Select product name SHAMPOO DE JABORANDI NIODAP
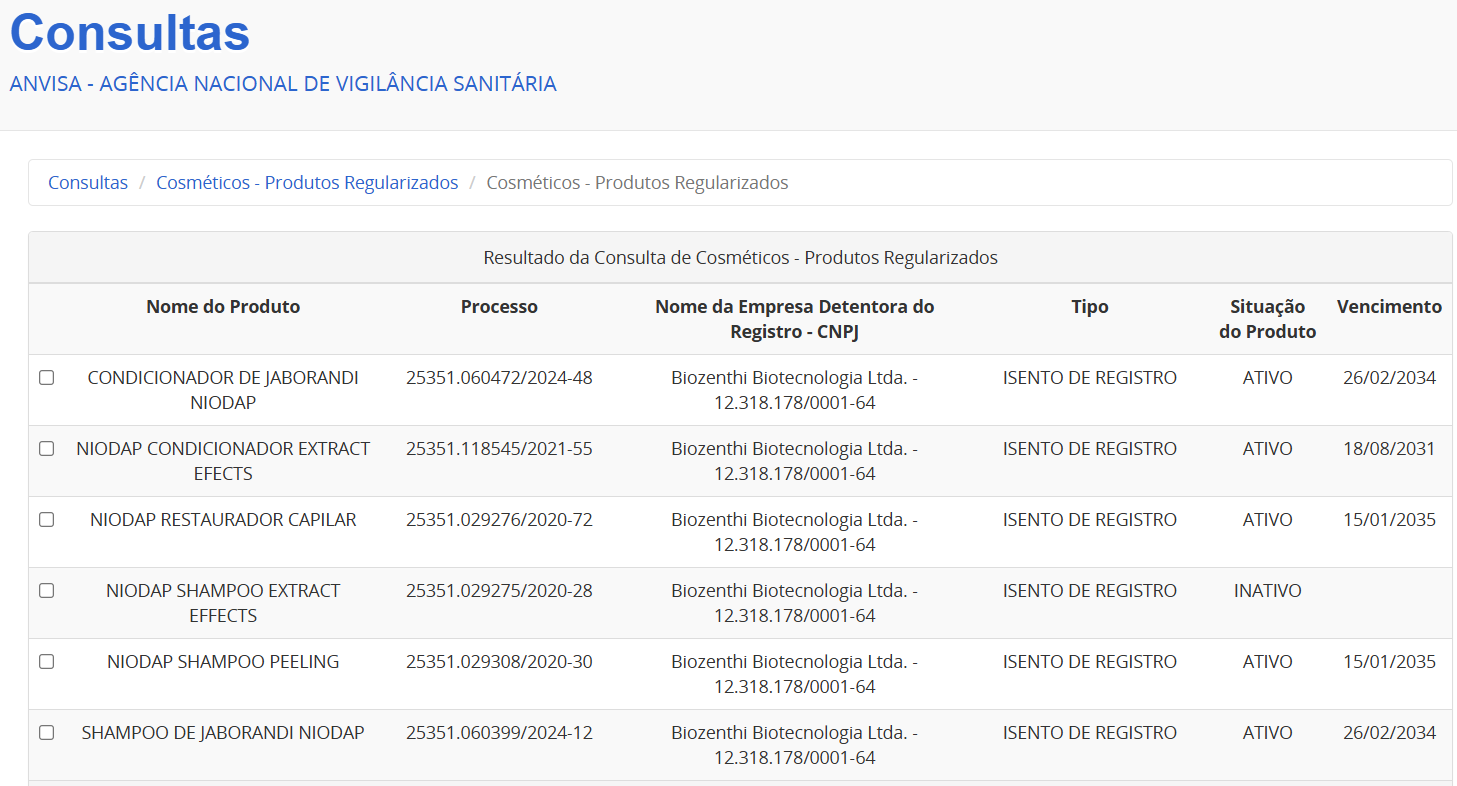The height and width of the screenshot is (786, 1457). pos(223,733)
